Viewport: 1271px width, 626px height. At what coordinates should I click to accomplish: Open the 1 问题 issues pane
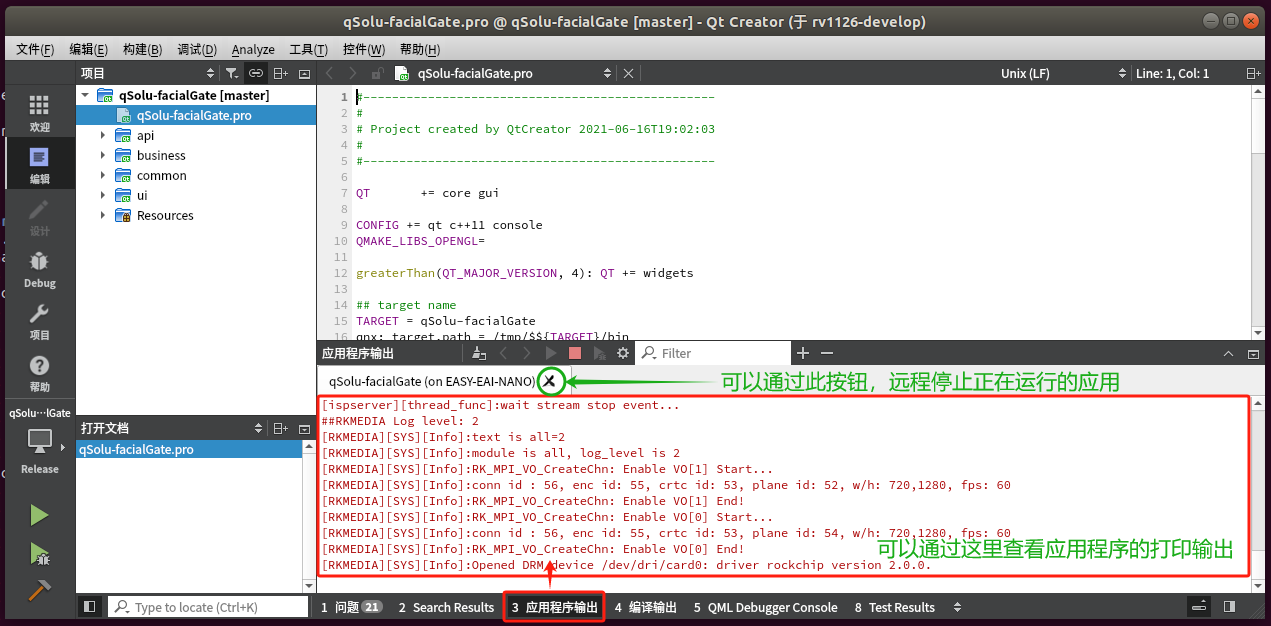(x=351, y=607)
